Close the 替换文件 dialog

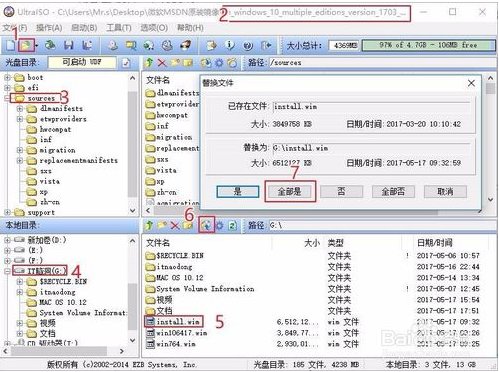(471, 83)
